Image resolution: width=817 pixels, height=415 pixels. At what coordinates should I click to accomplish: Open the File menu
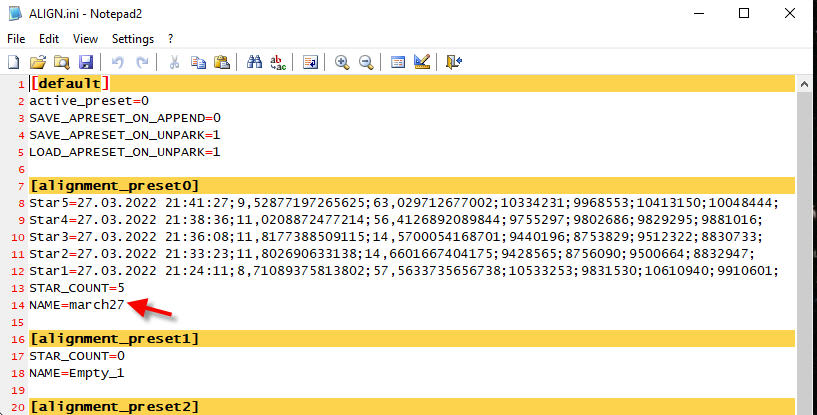[x=16, y=39]
